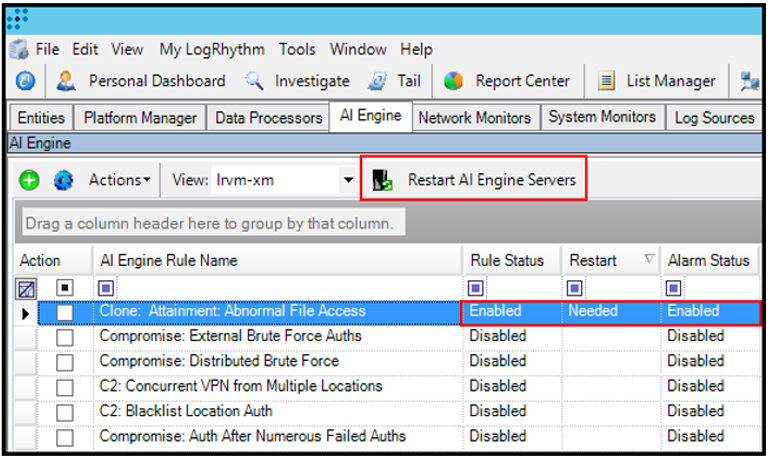Check the Concurrent VPN from Multiple Locations row
This screenshot has height=460, width=769.
point(64,387)
